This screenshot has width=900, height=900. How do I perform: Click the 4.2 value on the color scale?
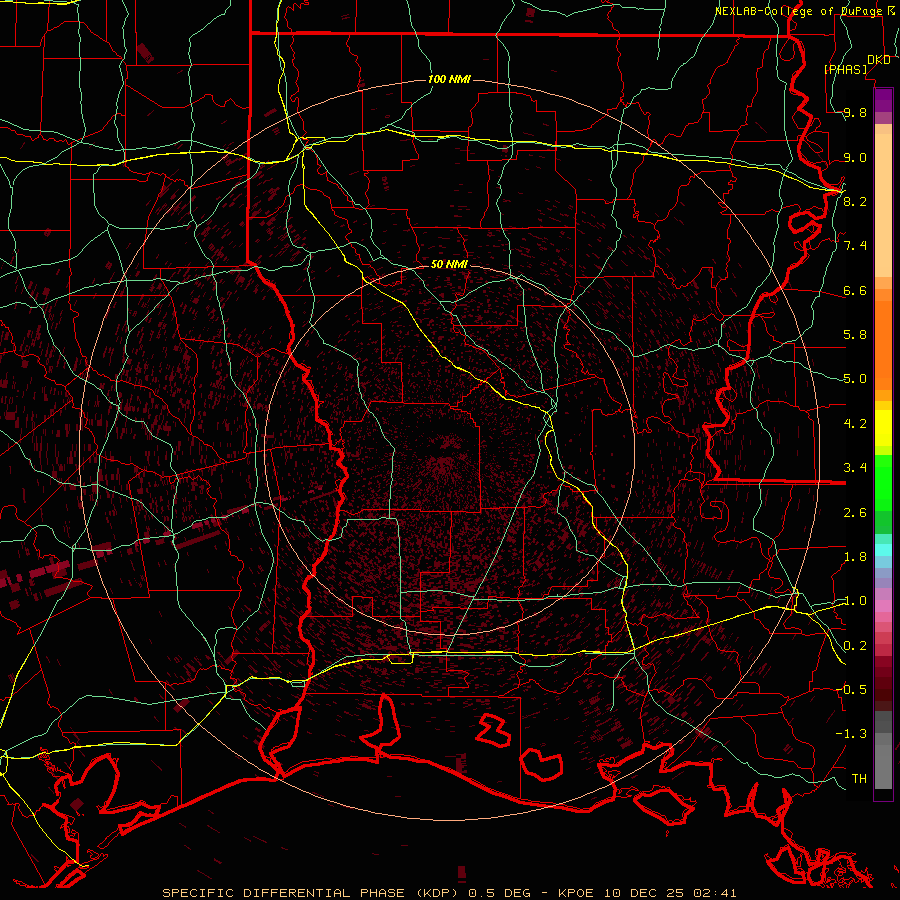[855, 424]
